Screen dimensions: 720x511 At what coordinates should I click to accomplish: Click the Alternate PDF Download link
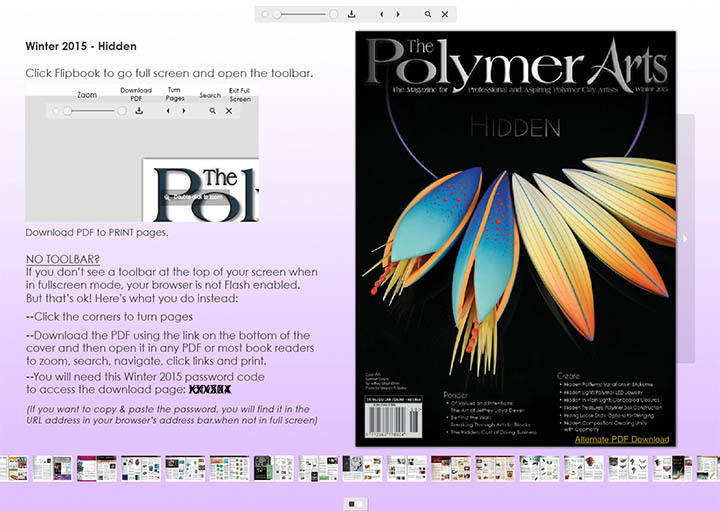pyautogui.click(x=622, y=439)
